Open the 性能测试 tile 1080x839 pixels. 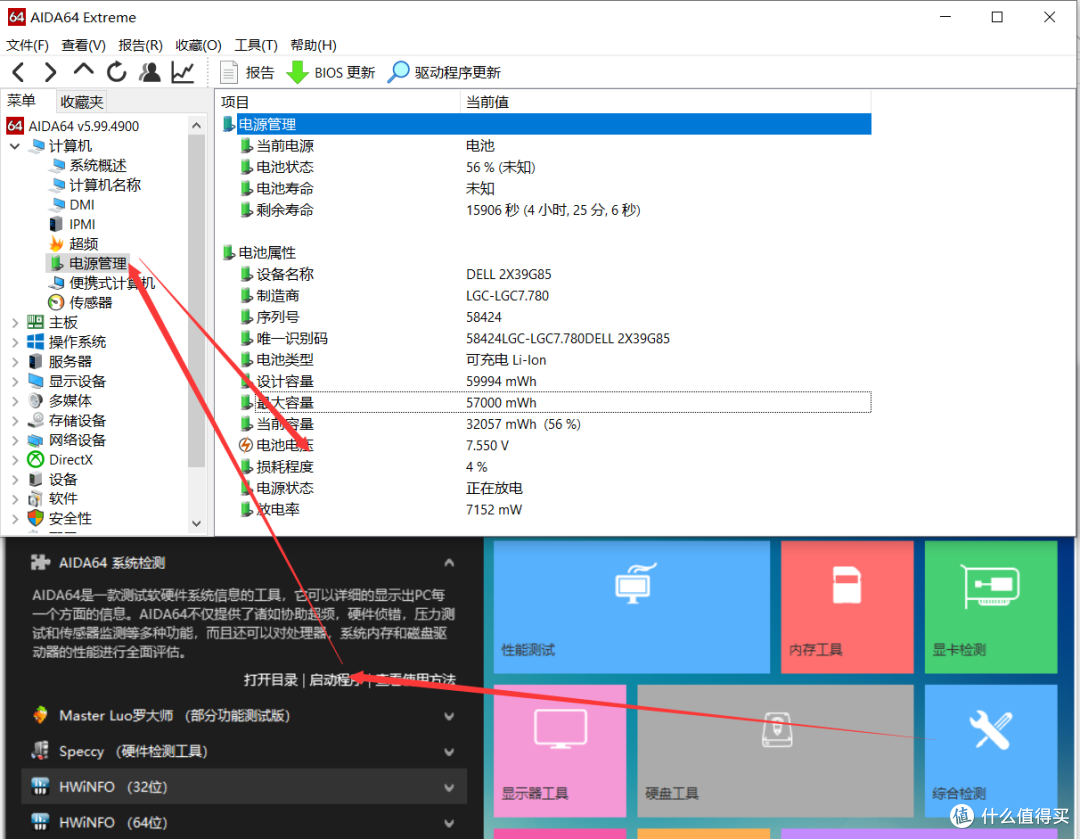tap(632, 607)
